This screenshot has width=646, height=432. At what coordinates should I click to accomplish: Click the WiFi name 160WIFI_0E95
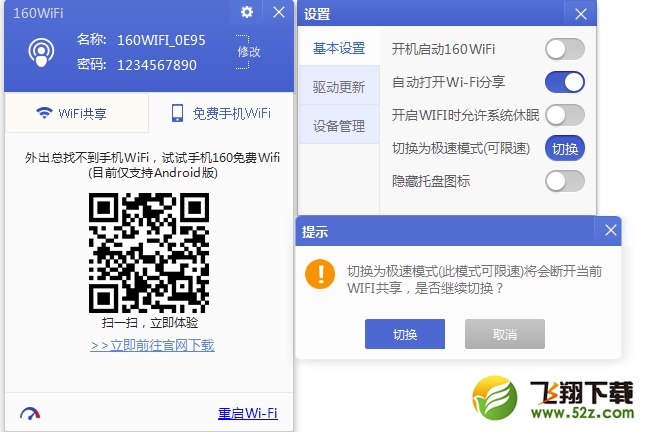161,40
